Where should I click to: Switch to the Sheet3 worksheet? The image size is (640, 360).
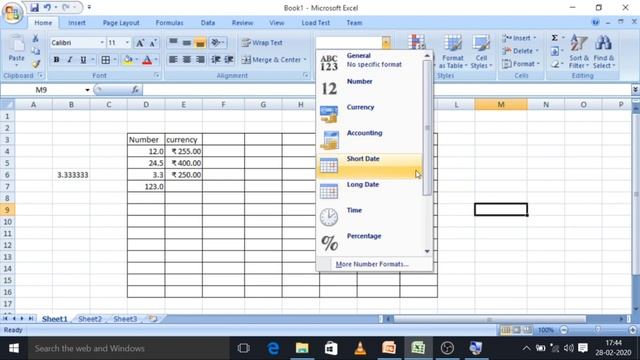(x=125, y=319)
